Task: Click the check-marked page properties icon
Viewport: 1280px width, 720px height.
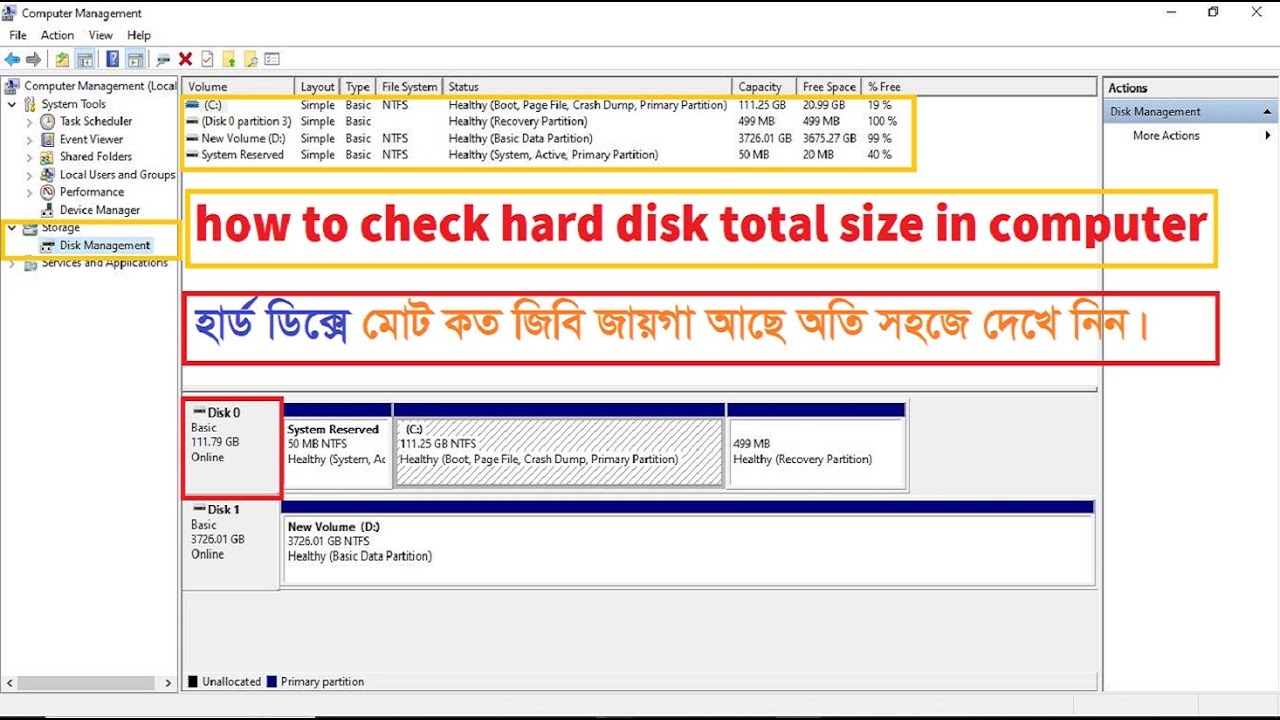Action: (x=207, y=60)
